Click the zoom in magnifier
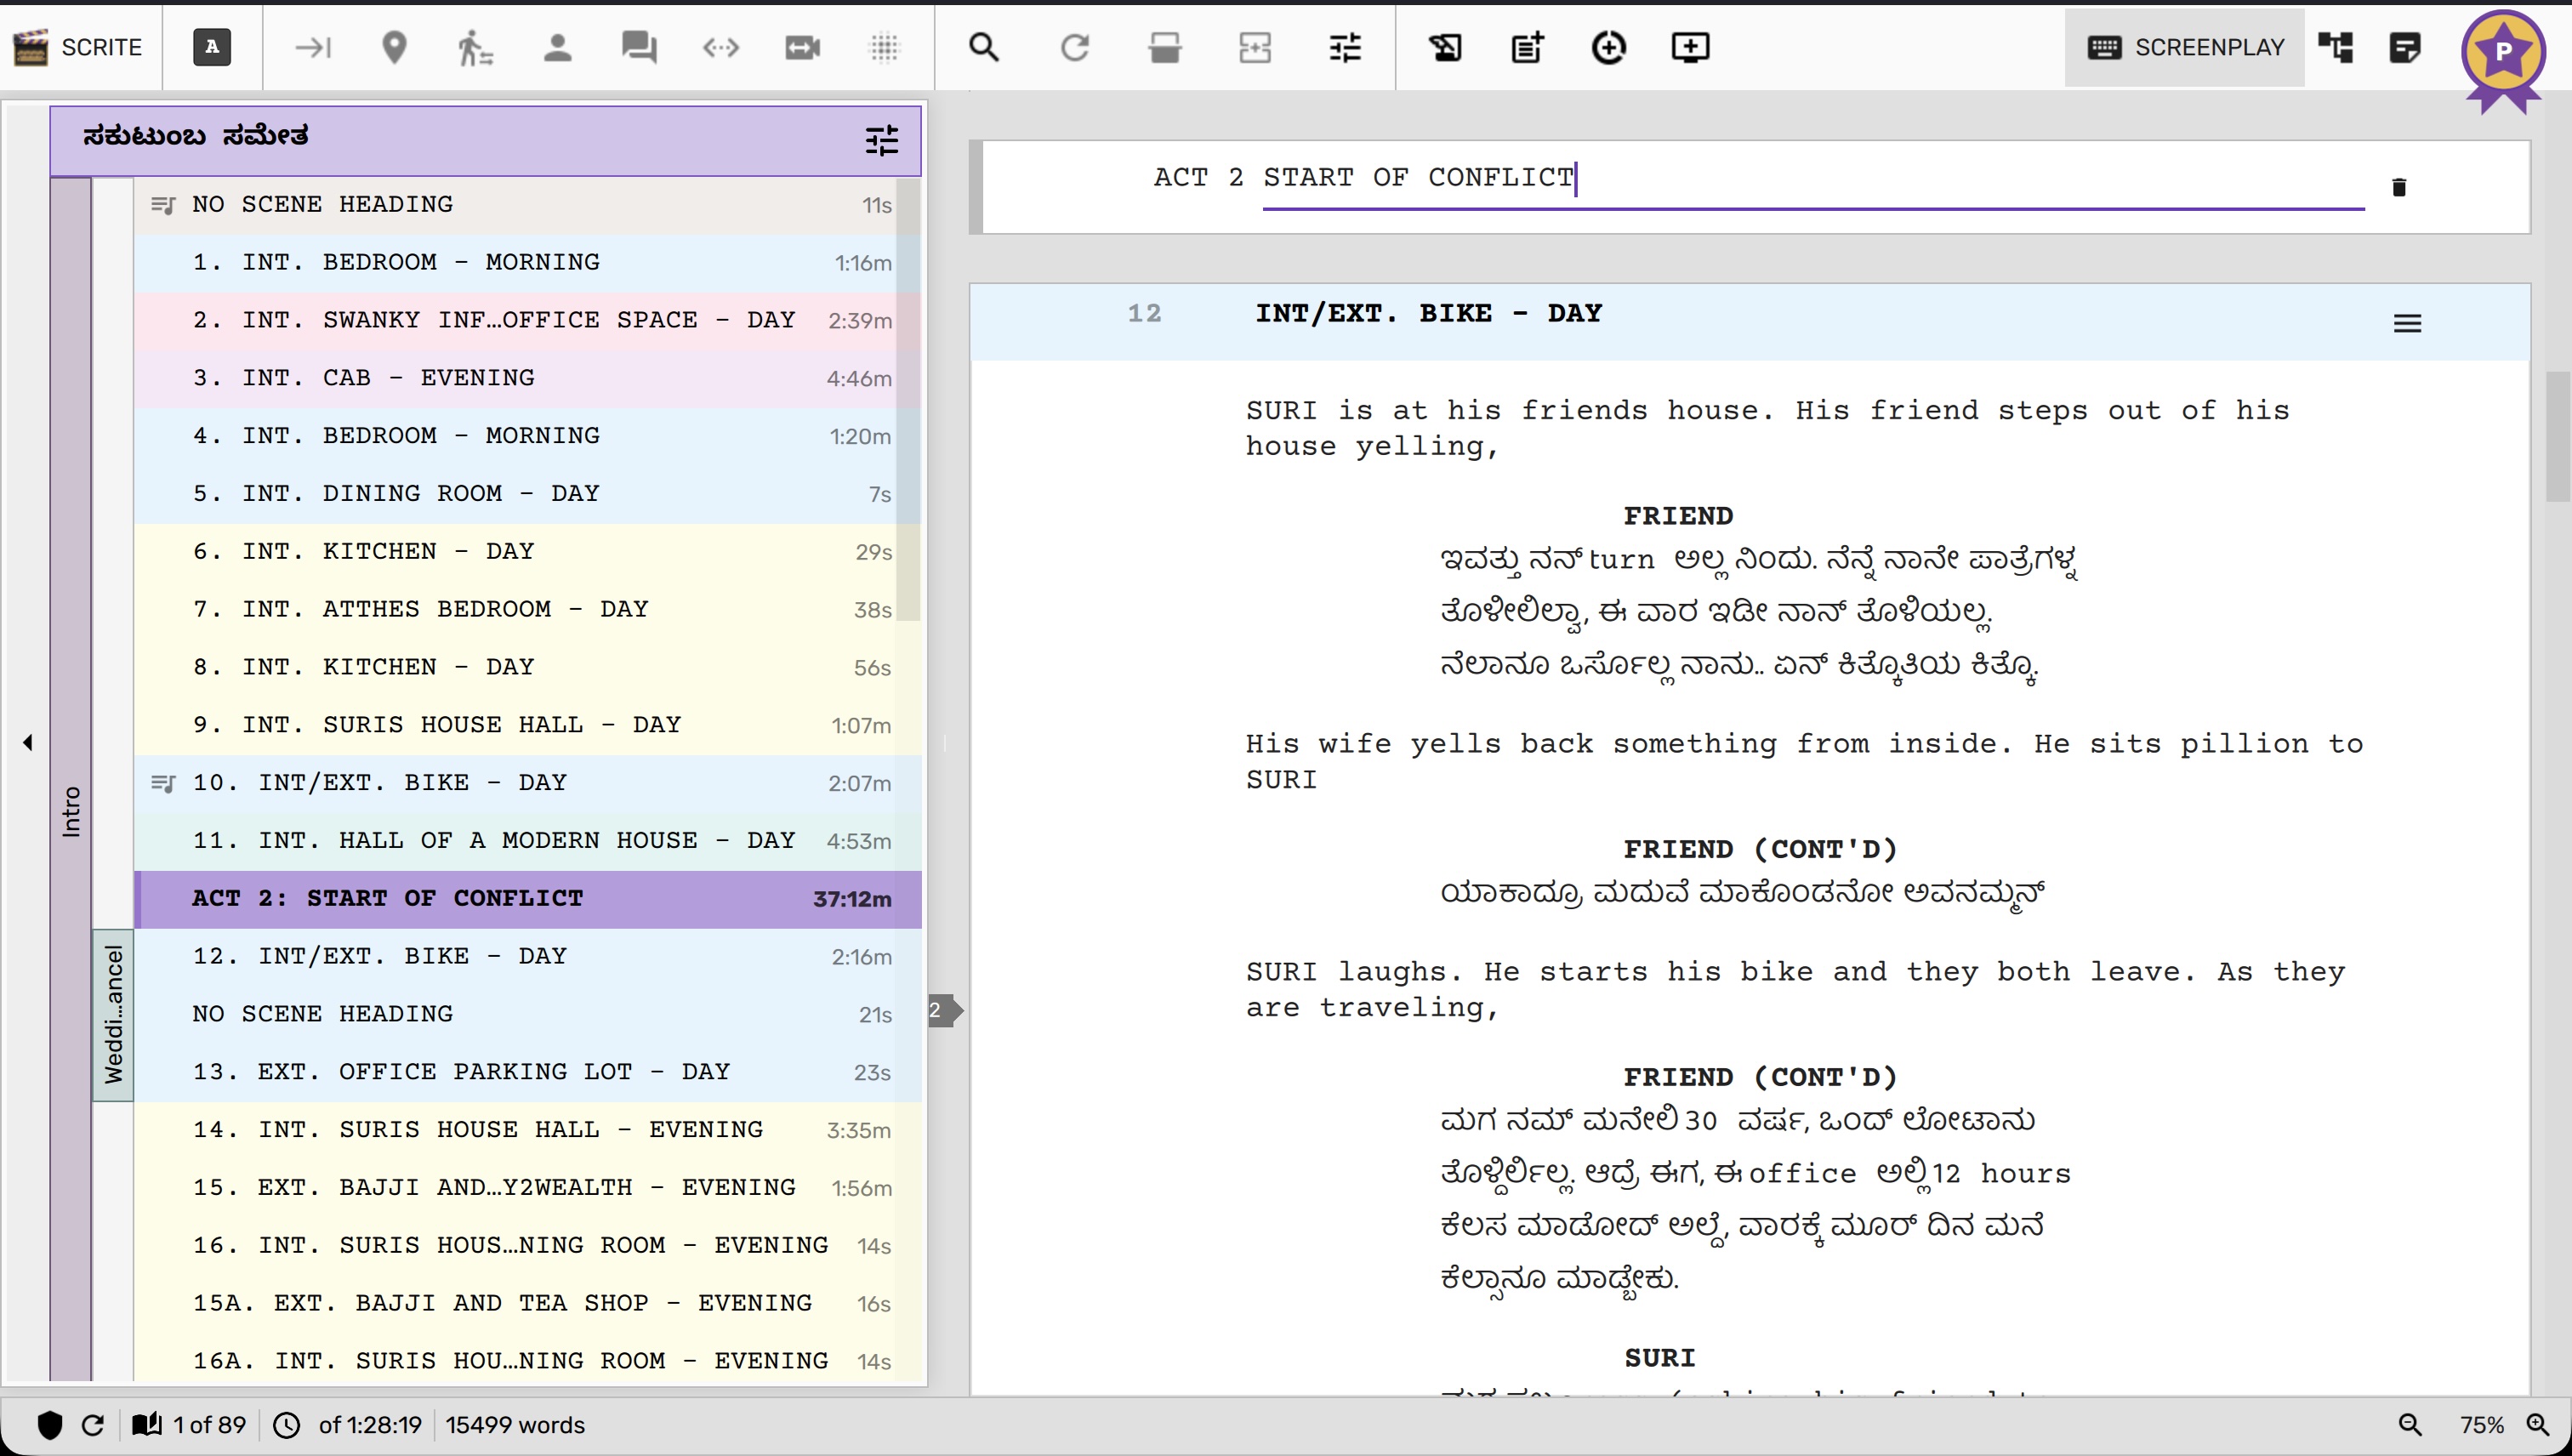The image size is (2572, 1456). coord(2537,1424)
